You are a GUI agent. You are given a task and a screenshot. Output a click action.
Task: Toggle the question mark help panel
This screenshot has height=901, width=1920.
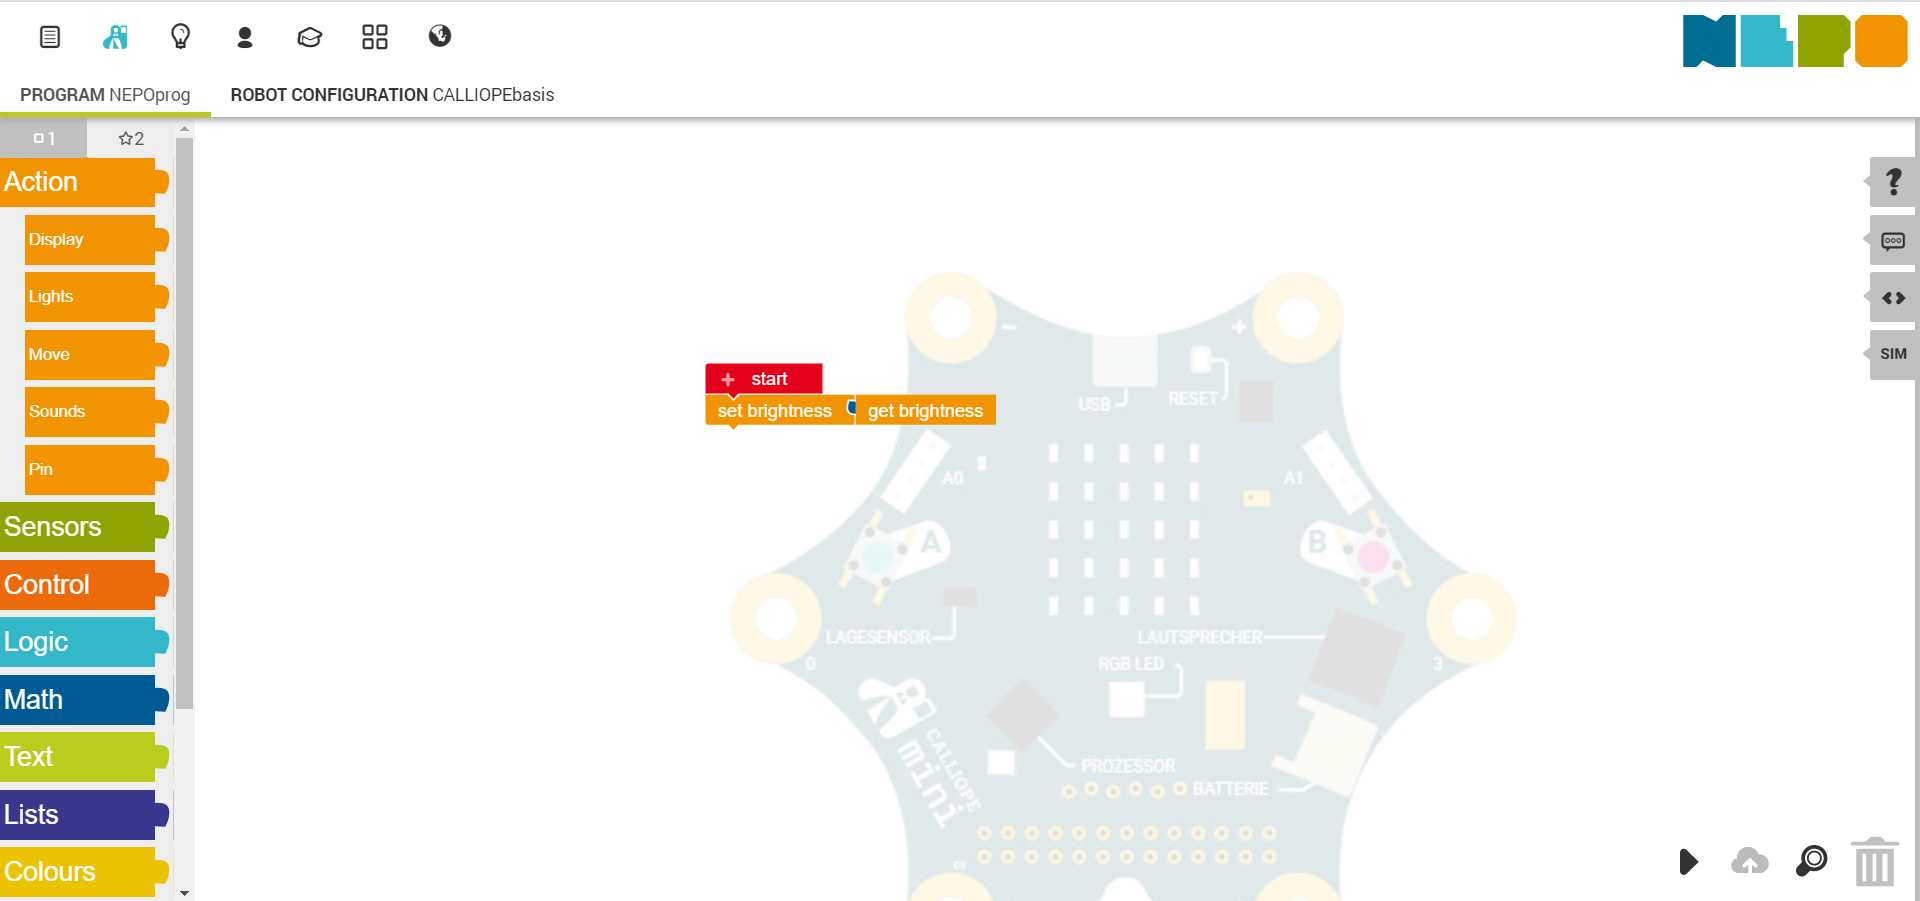pos(1893,183)
